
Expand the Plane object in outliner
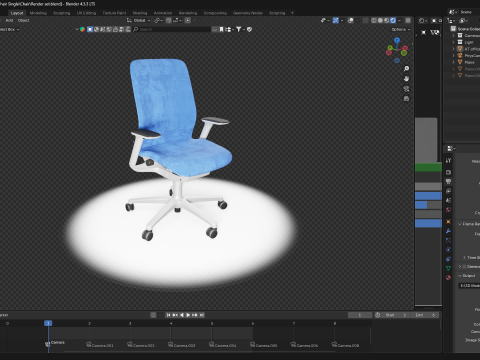(453, 62)
